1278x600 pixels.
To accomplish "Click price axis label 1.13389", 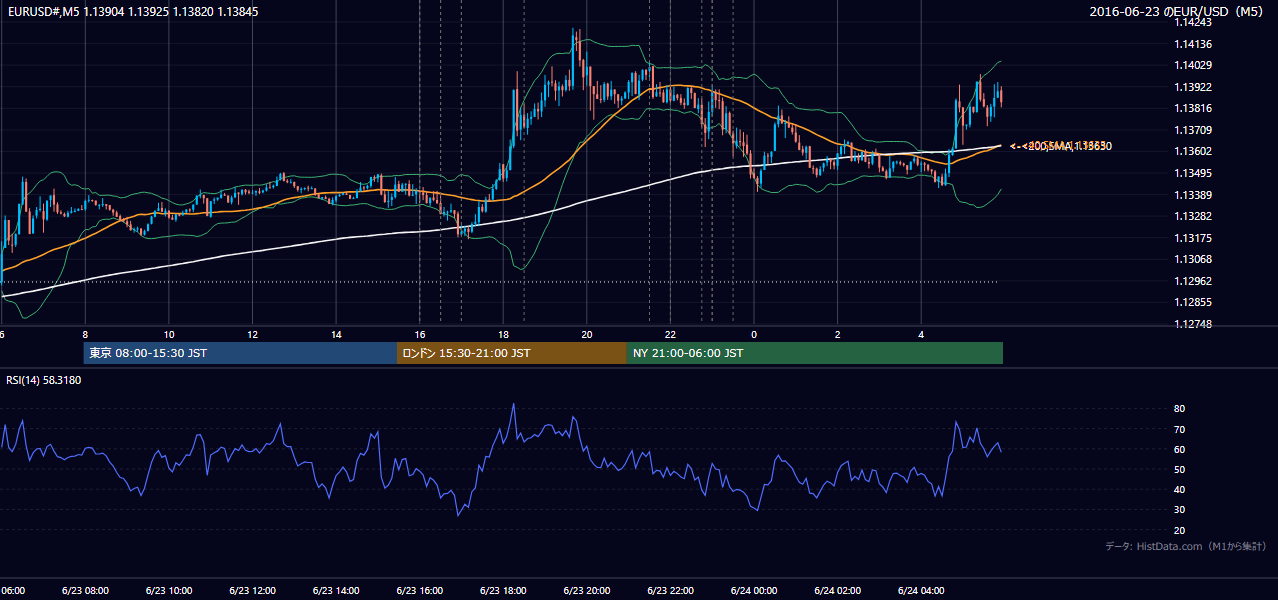I will (x=1194, y=195).
